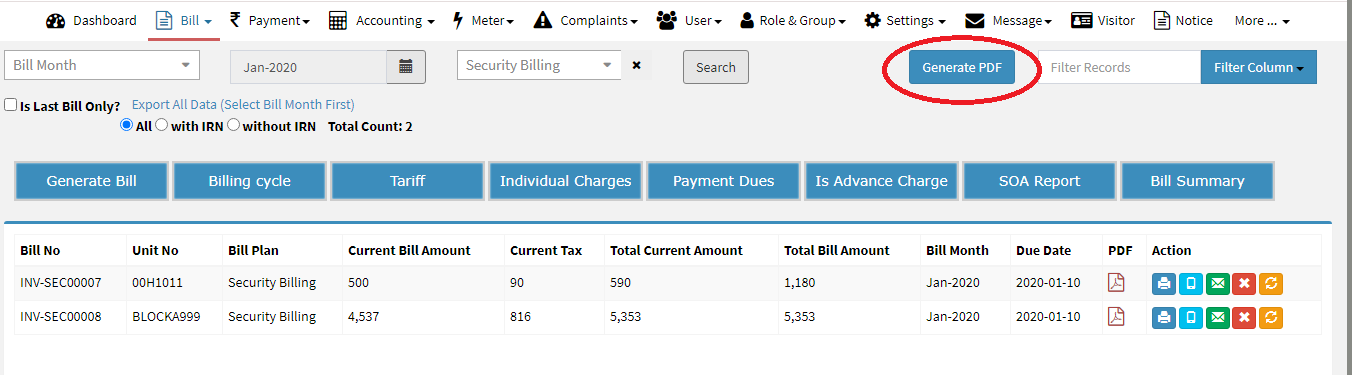Viewport: 1352px width, 375px height.
Task: Select the All radio option
Action: [x=126, y=125]
